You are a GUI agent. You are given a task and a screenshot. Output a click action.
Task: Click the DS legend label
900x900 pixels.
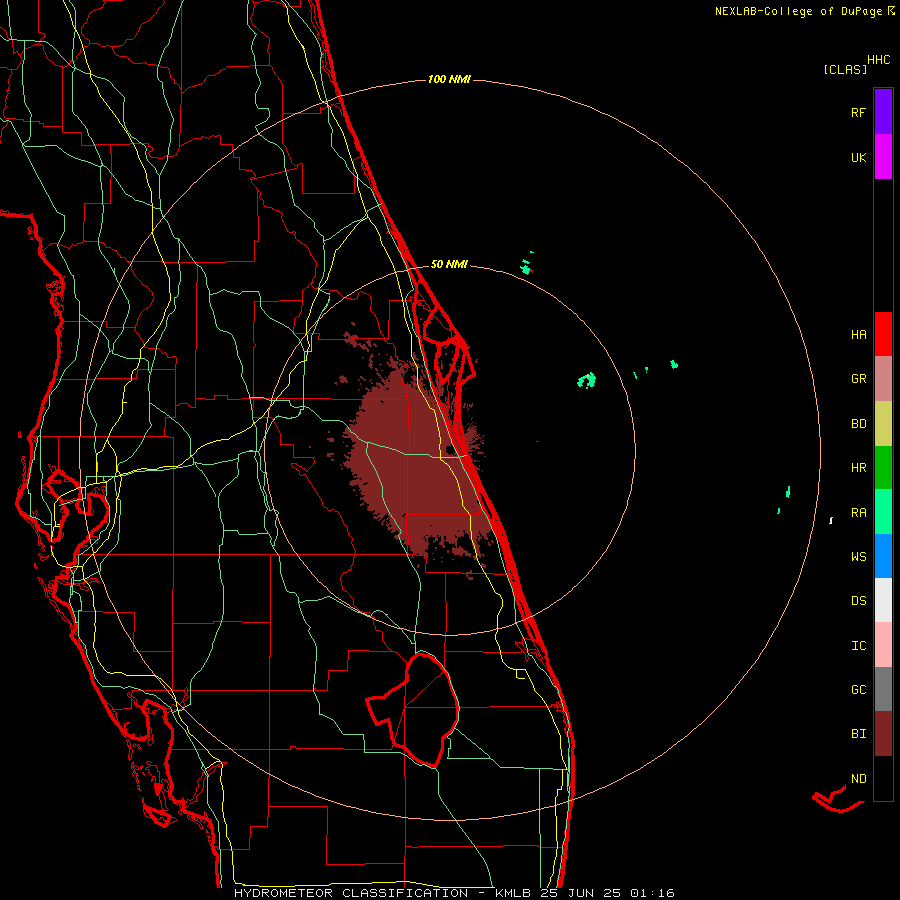click(858, 601)
